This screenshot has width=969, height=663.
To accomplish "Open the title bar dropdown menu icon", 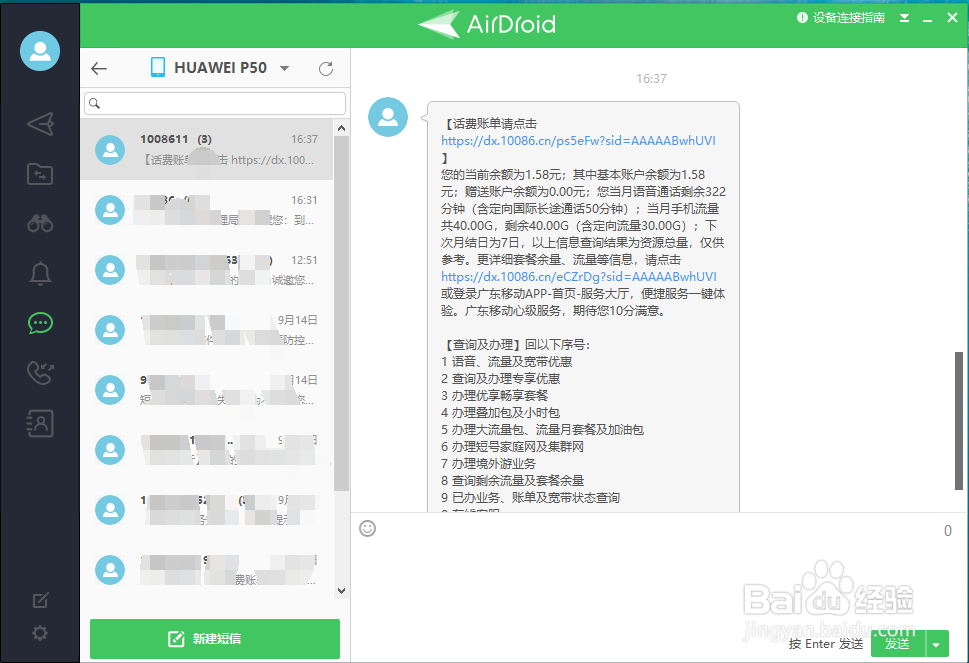I will click(904, 18).
